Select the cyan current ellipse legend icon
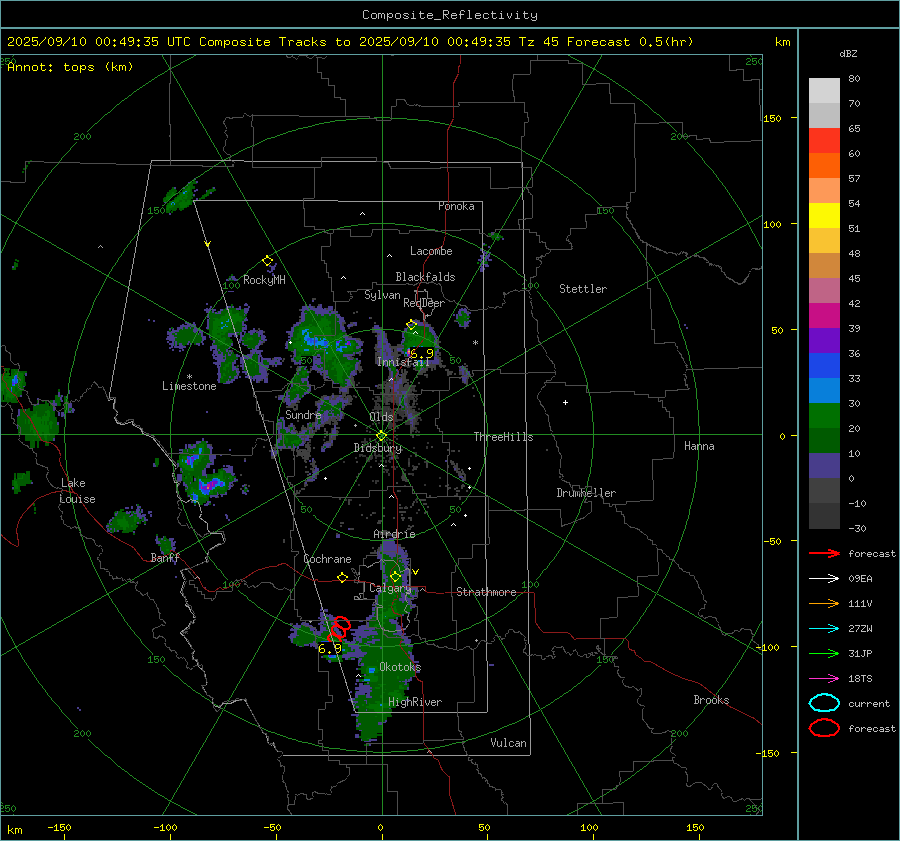This screenshot has width=900, height=841. [x=824, y=703]
